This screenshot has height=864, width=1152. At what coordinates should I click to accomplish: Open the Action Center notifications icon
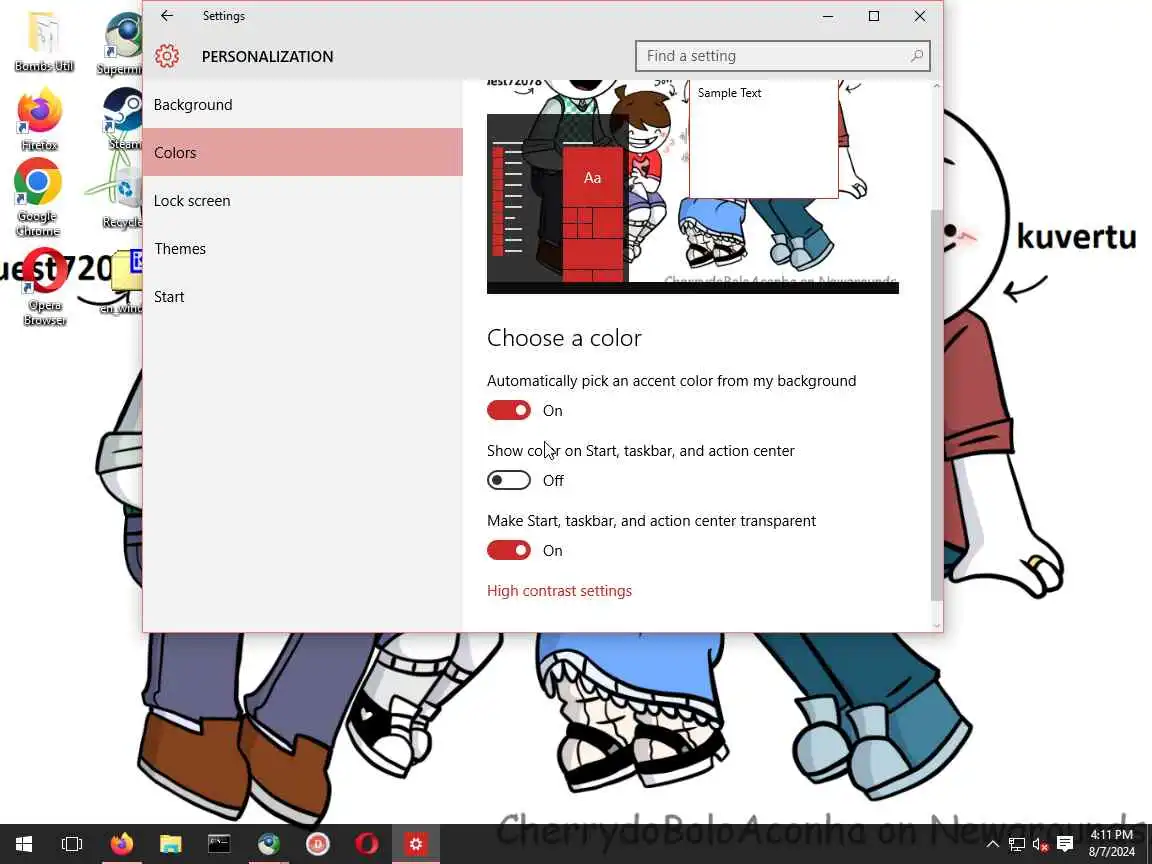pyautogui.click(x=1065, y=844)
